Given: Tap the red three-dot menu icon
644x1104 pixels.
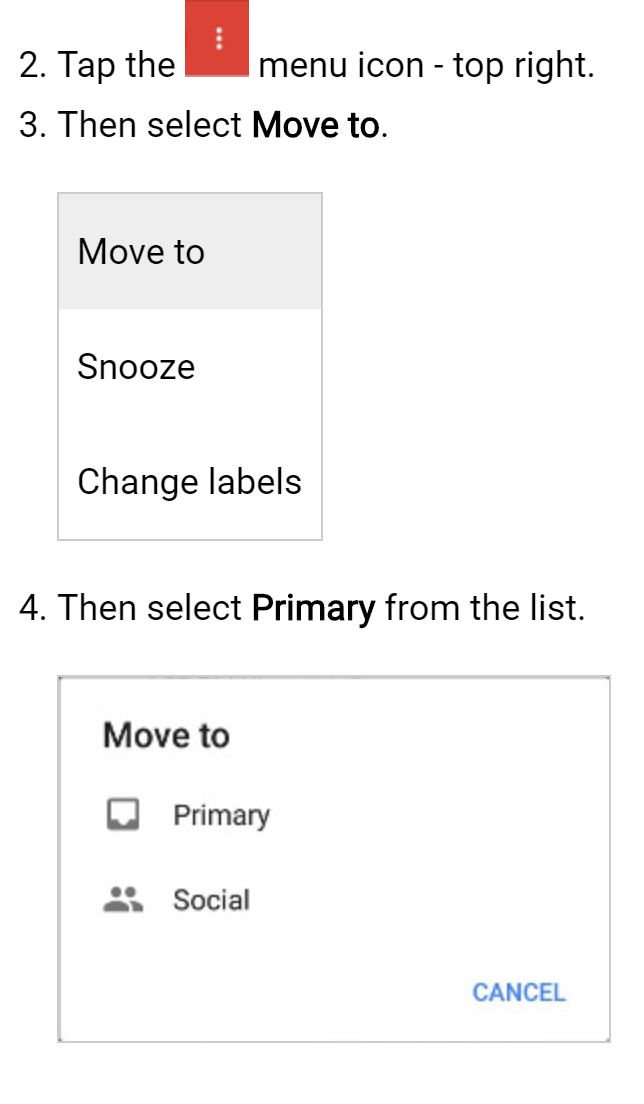Looking at the screenshot, I should tap(217, 38).
